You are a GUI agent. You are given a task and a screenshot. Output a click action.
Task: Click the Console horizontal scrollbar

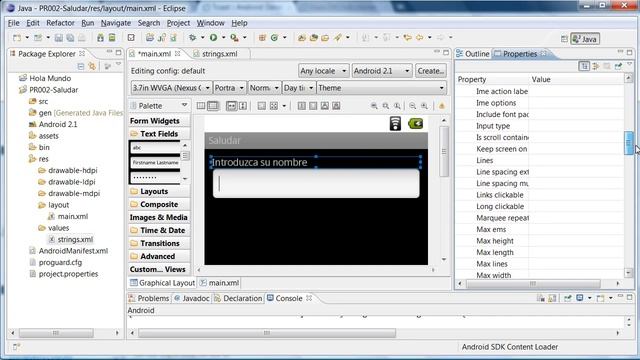pyautogui.click(x=267, y=333)
